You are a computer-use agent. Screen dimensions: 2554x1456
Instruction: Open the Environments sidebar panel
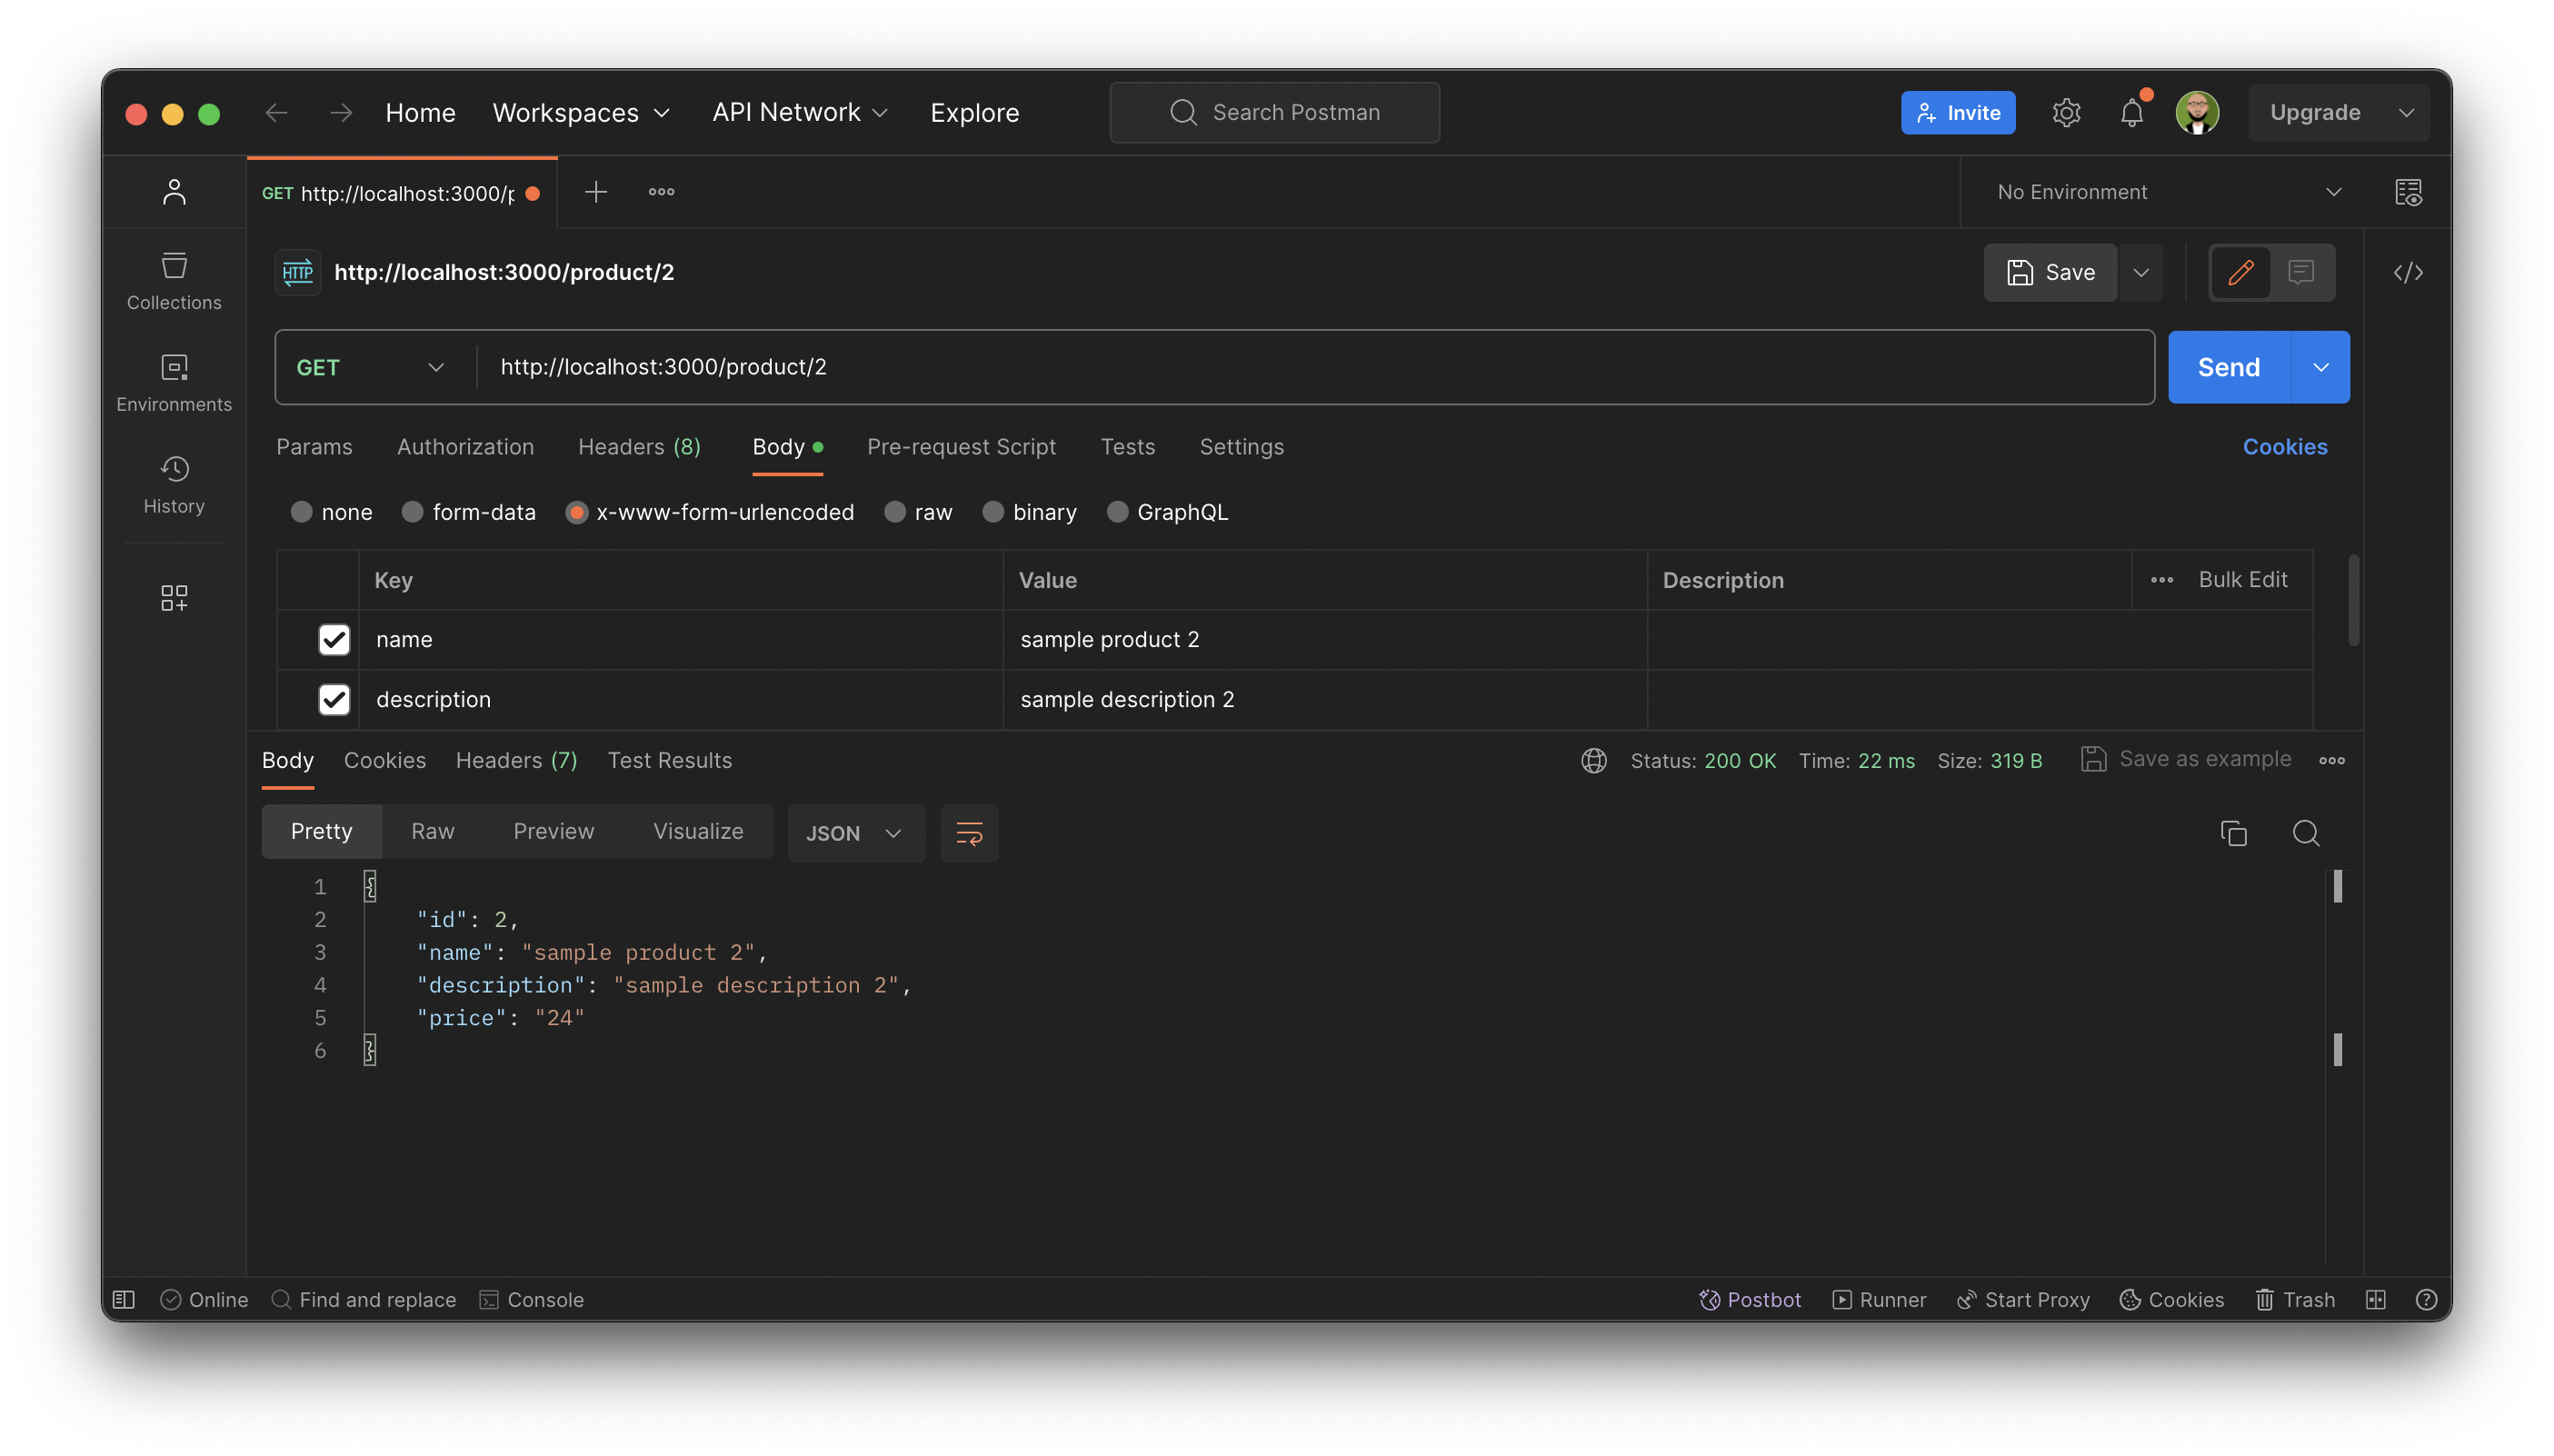[x=173, y=382]
